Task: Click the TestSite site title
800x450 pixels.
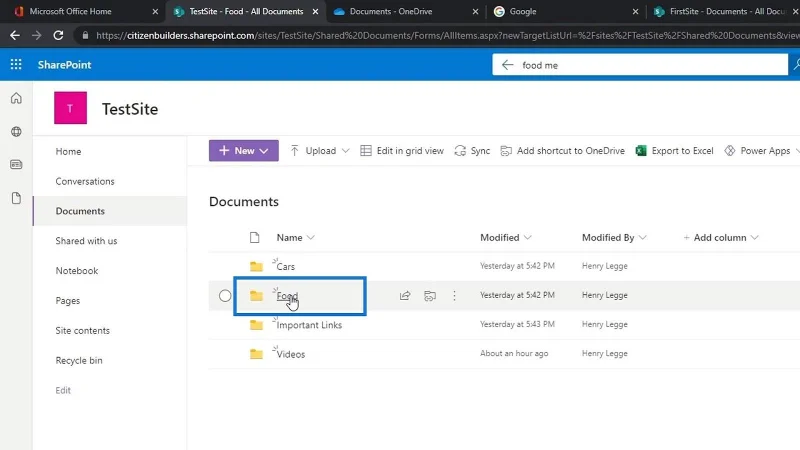Action: click(x=130, y=109)
